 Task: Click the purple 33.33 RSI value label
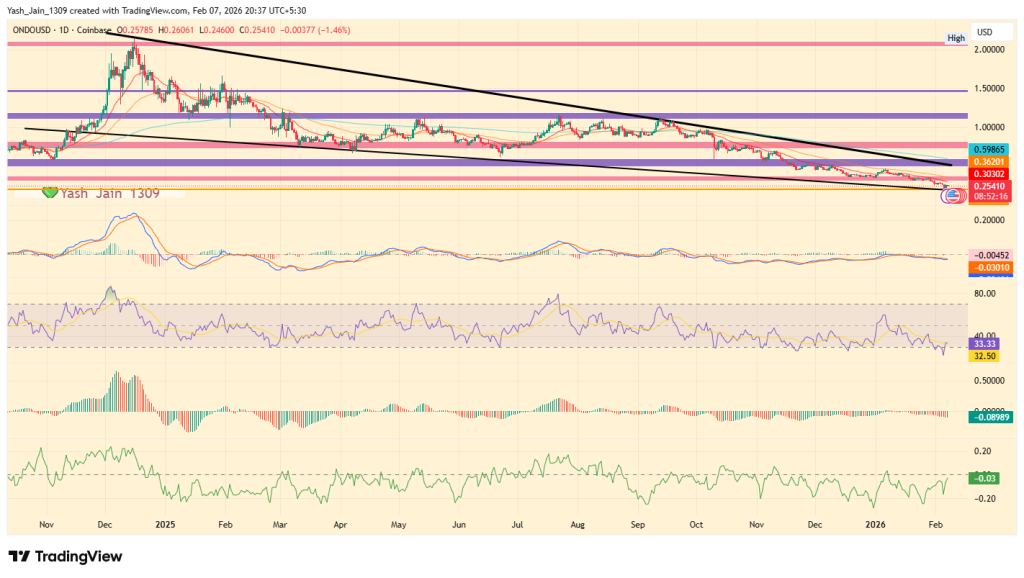986,344
